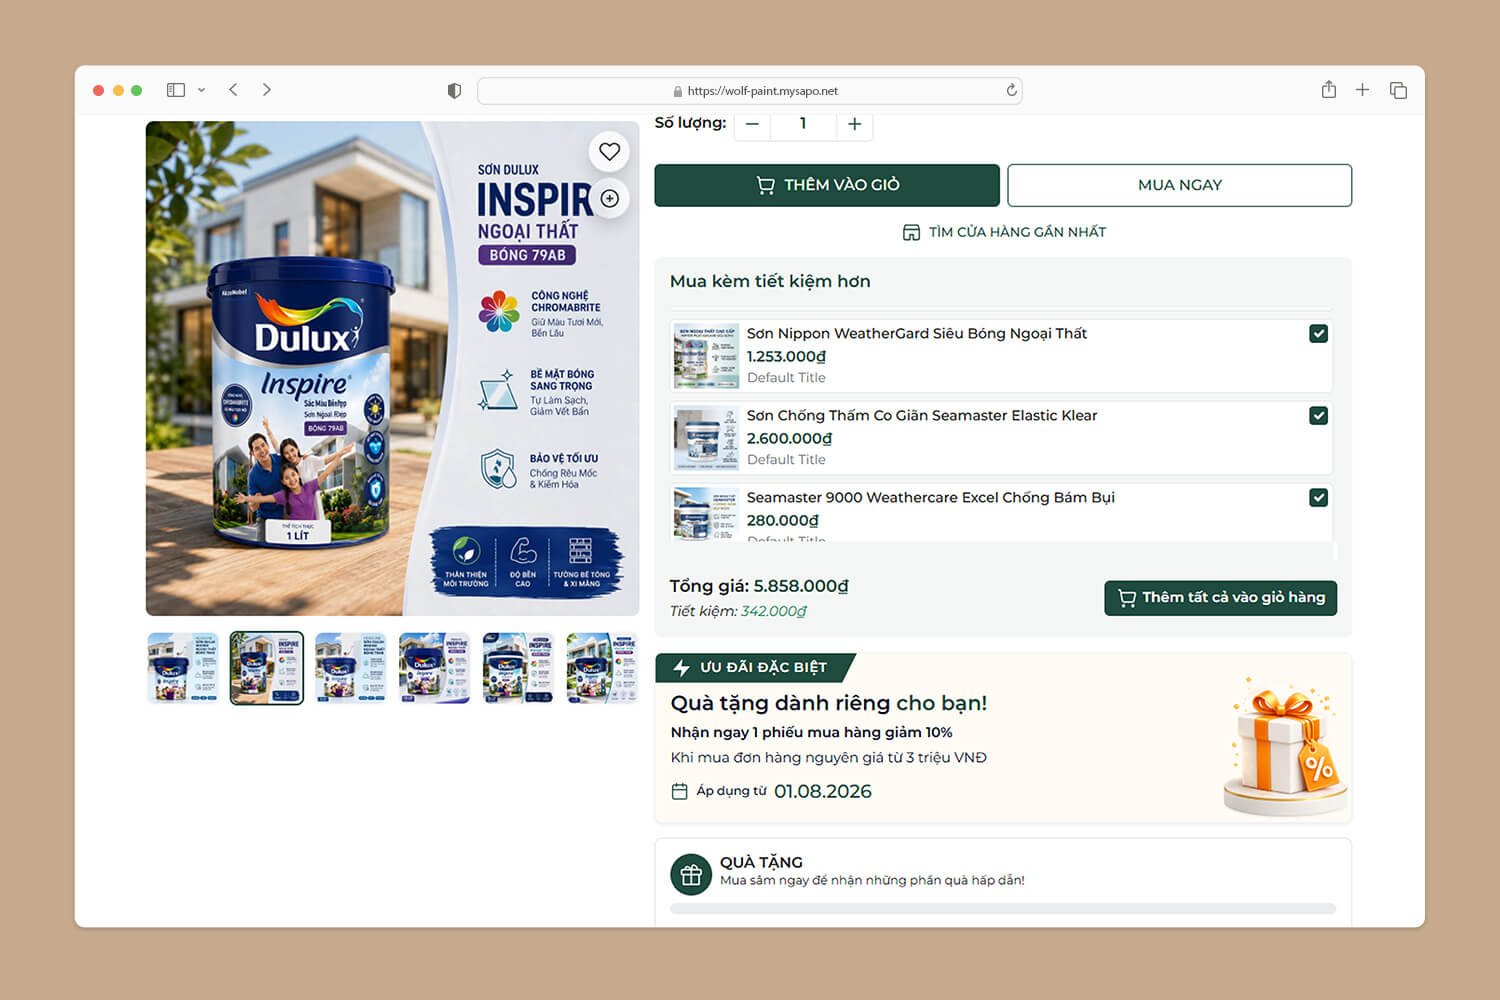Image resolution: width=1500 pixels, height=1000 pixels.
Task: Click the Seamaster 9000 price 280.000₫
Action: (x=783, y=520)
